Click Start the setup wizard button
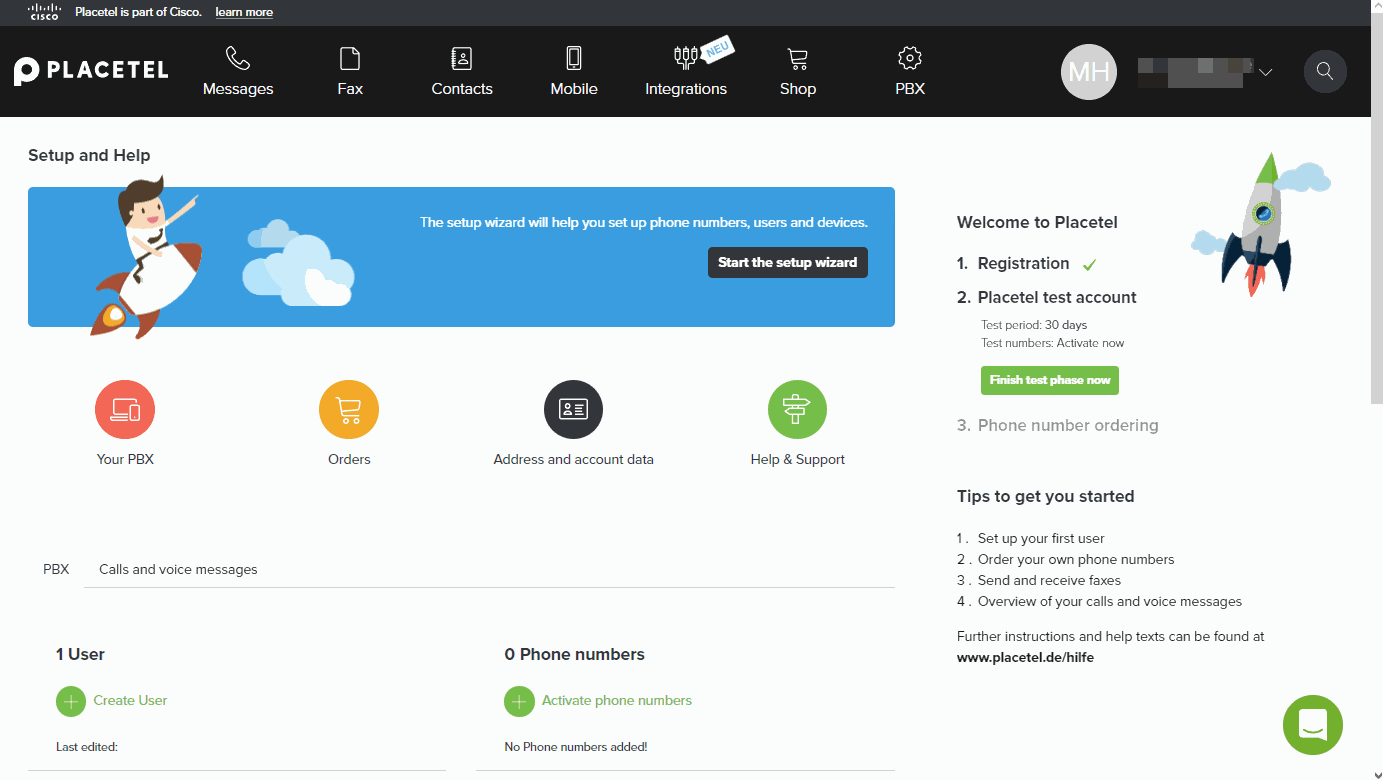Image resolution: width=1383 pixels, height=780 pixels. point(788,263)
